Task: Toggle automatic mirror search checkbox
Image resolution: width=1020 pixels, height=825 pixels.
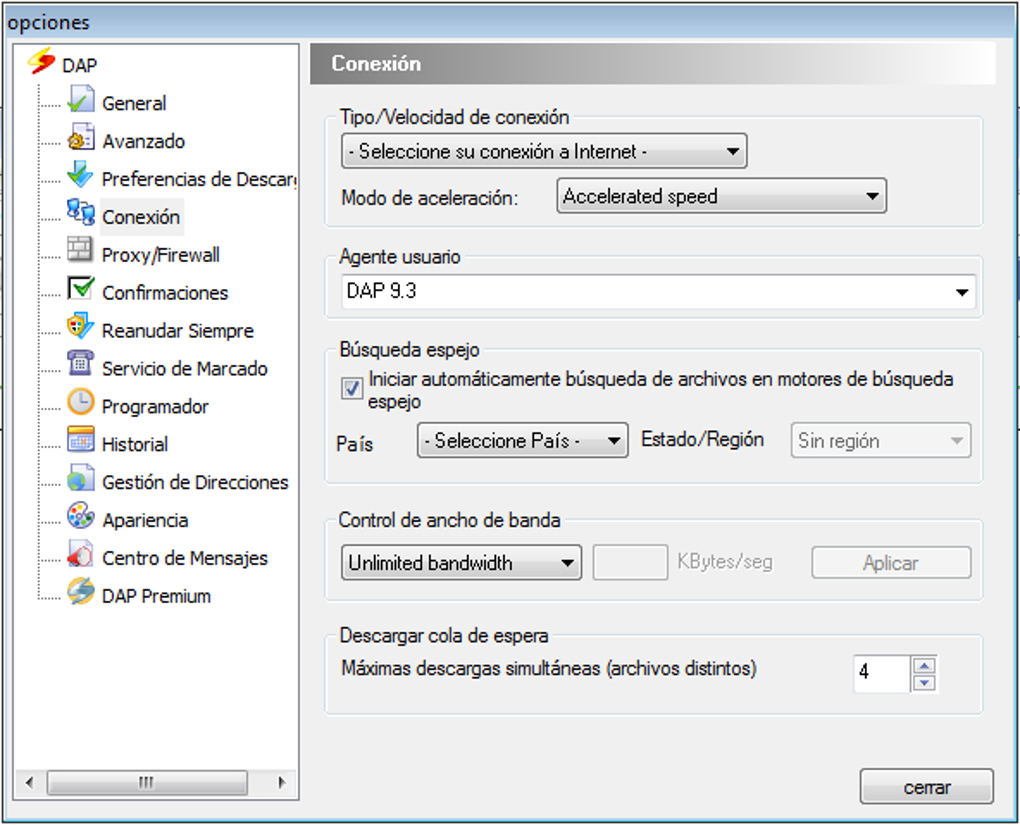Action: tap(352, 388)
